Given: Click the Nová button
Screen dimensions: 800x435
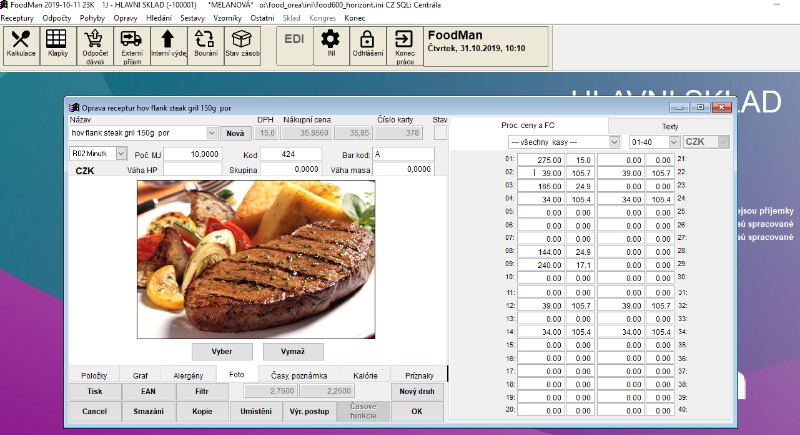Looking at the screenshot, I should [x=235, y=133].
